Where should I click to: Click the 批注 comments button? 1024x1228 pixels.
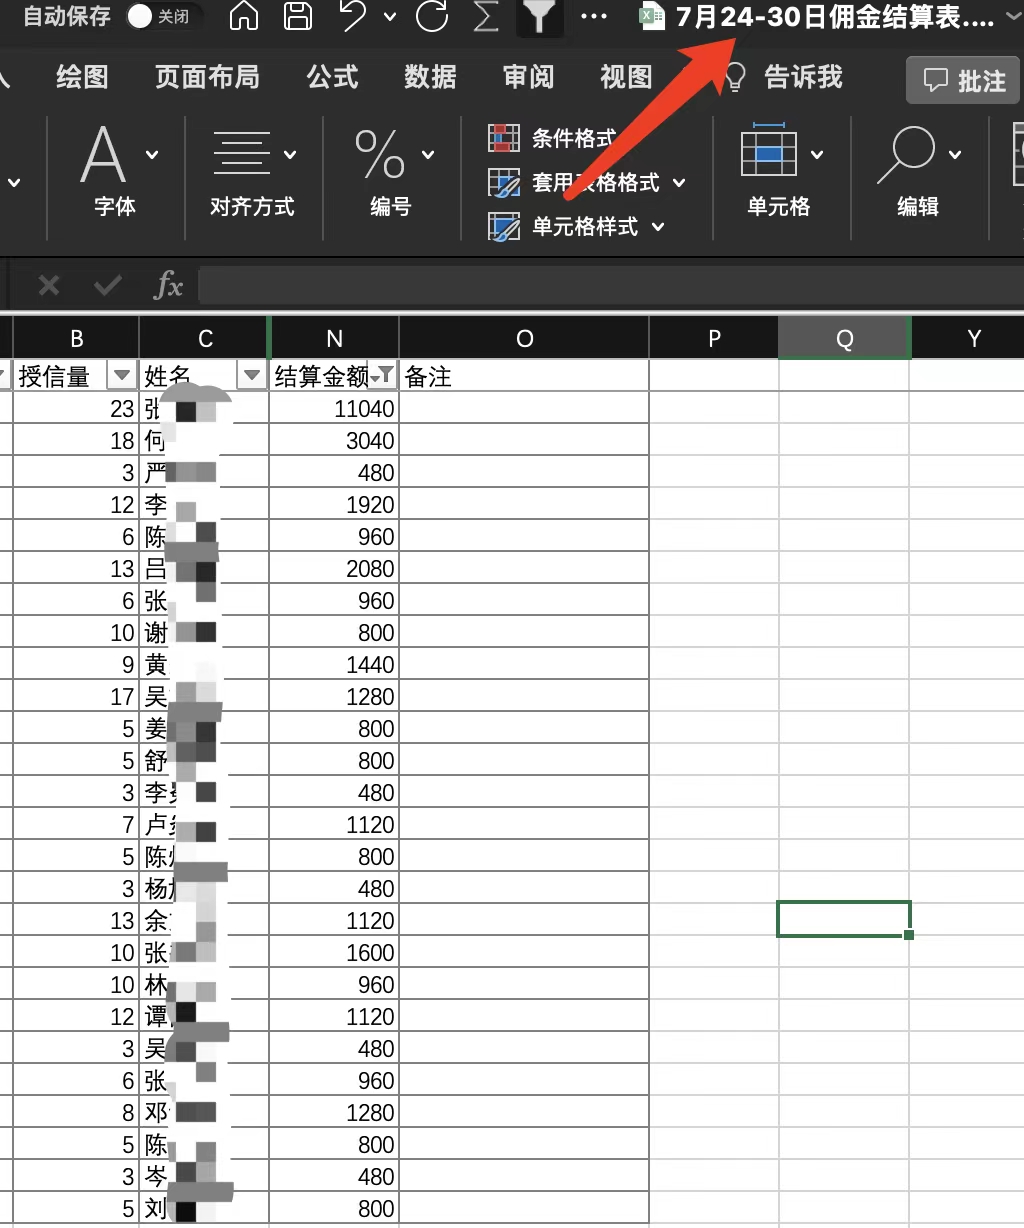click(x=964, y=80)
